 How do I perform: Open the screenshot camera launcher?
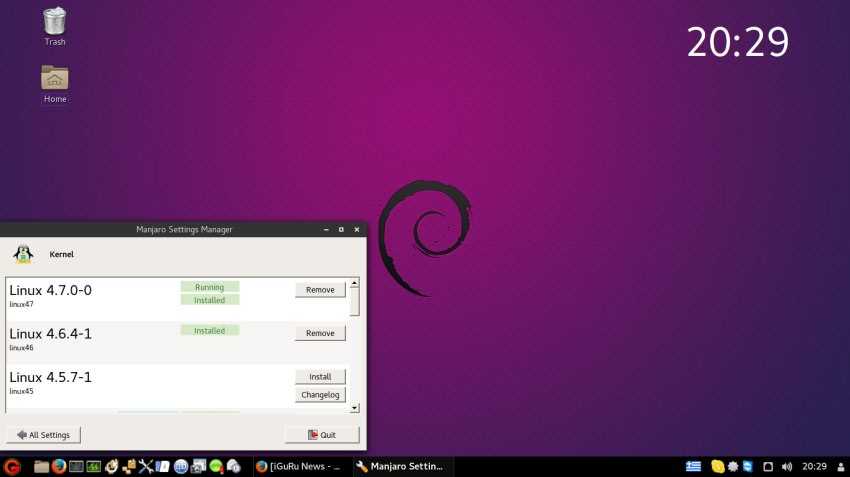click(x=198, y=466)
